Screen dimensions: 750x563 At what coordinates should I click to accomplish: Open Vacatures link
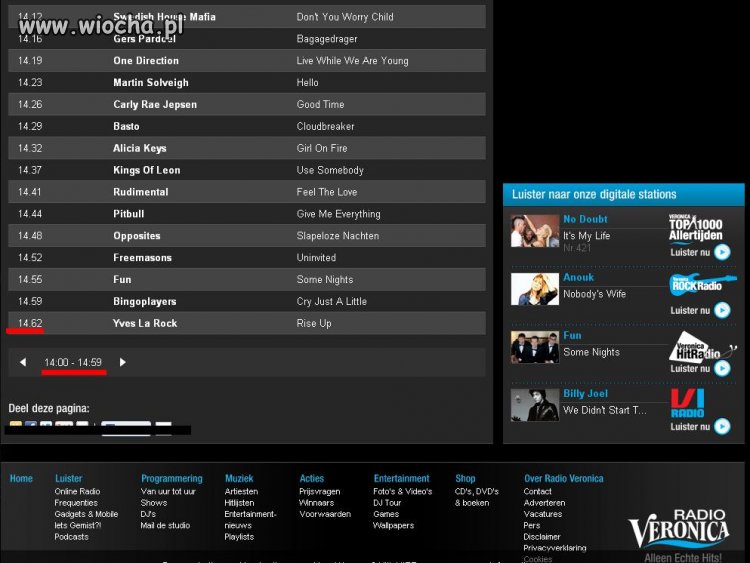542,514
